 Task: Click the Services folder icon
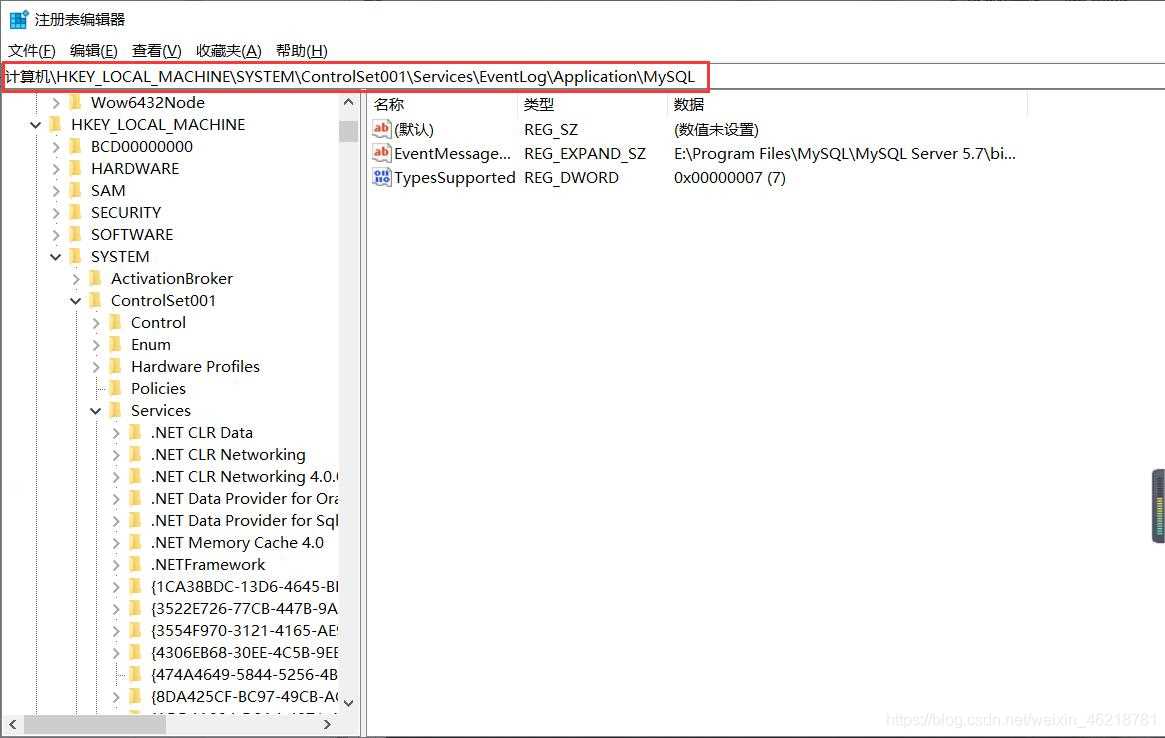point(116,411)
